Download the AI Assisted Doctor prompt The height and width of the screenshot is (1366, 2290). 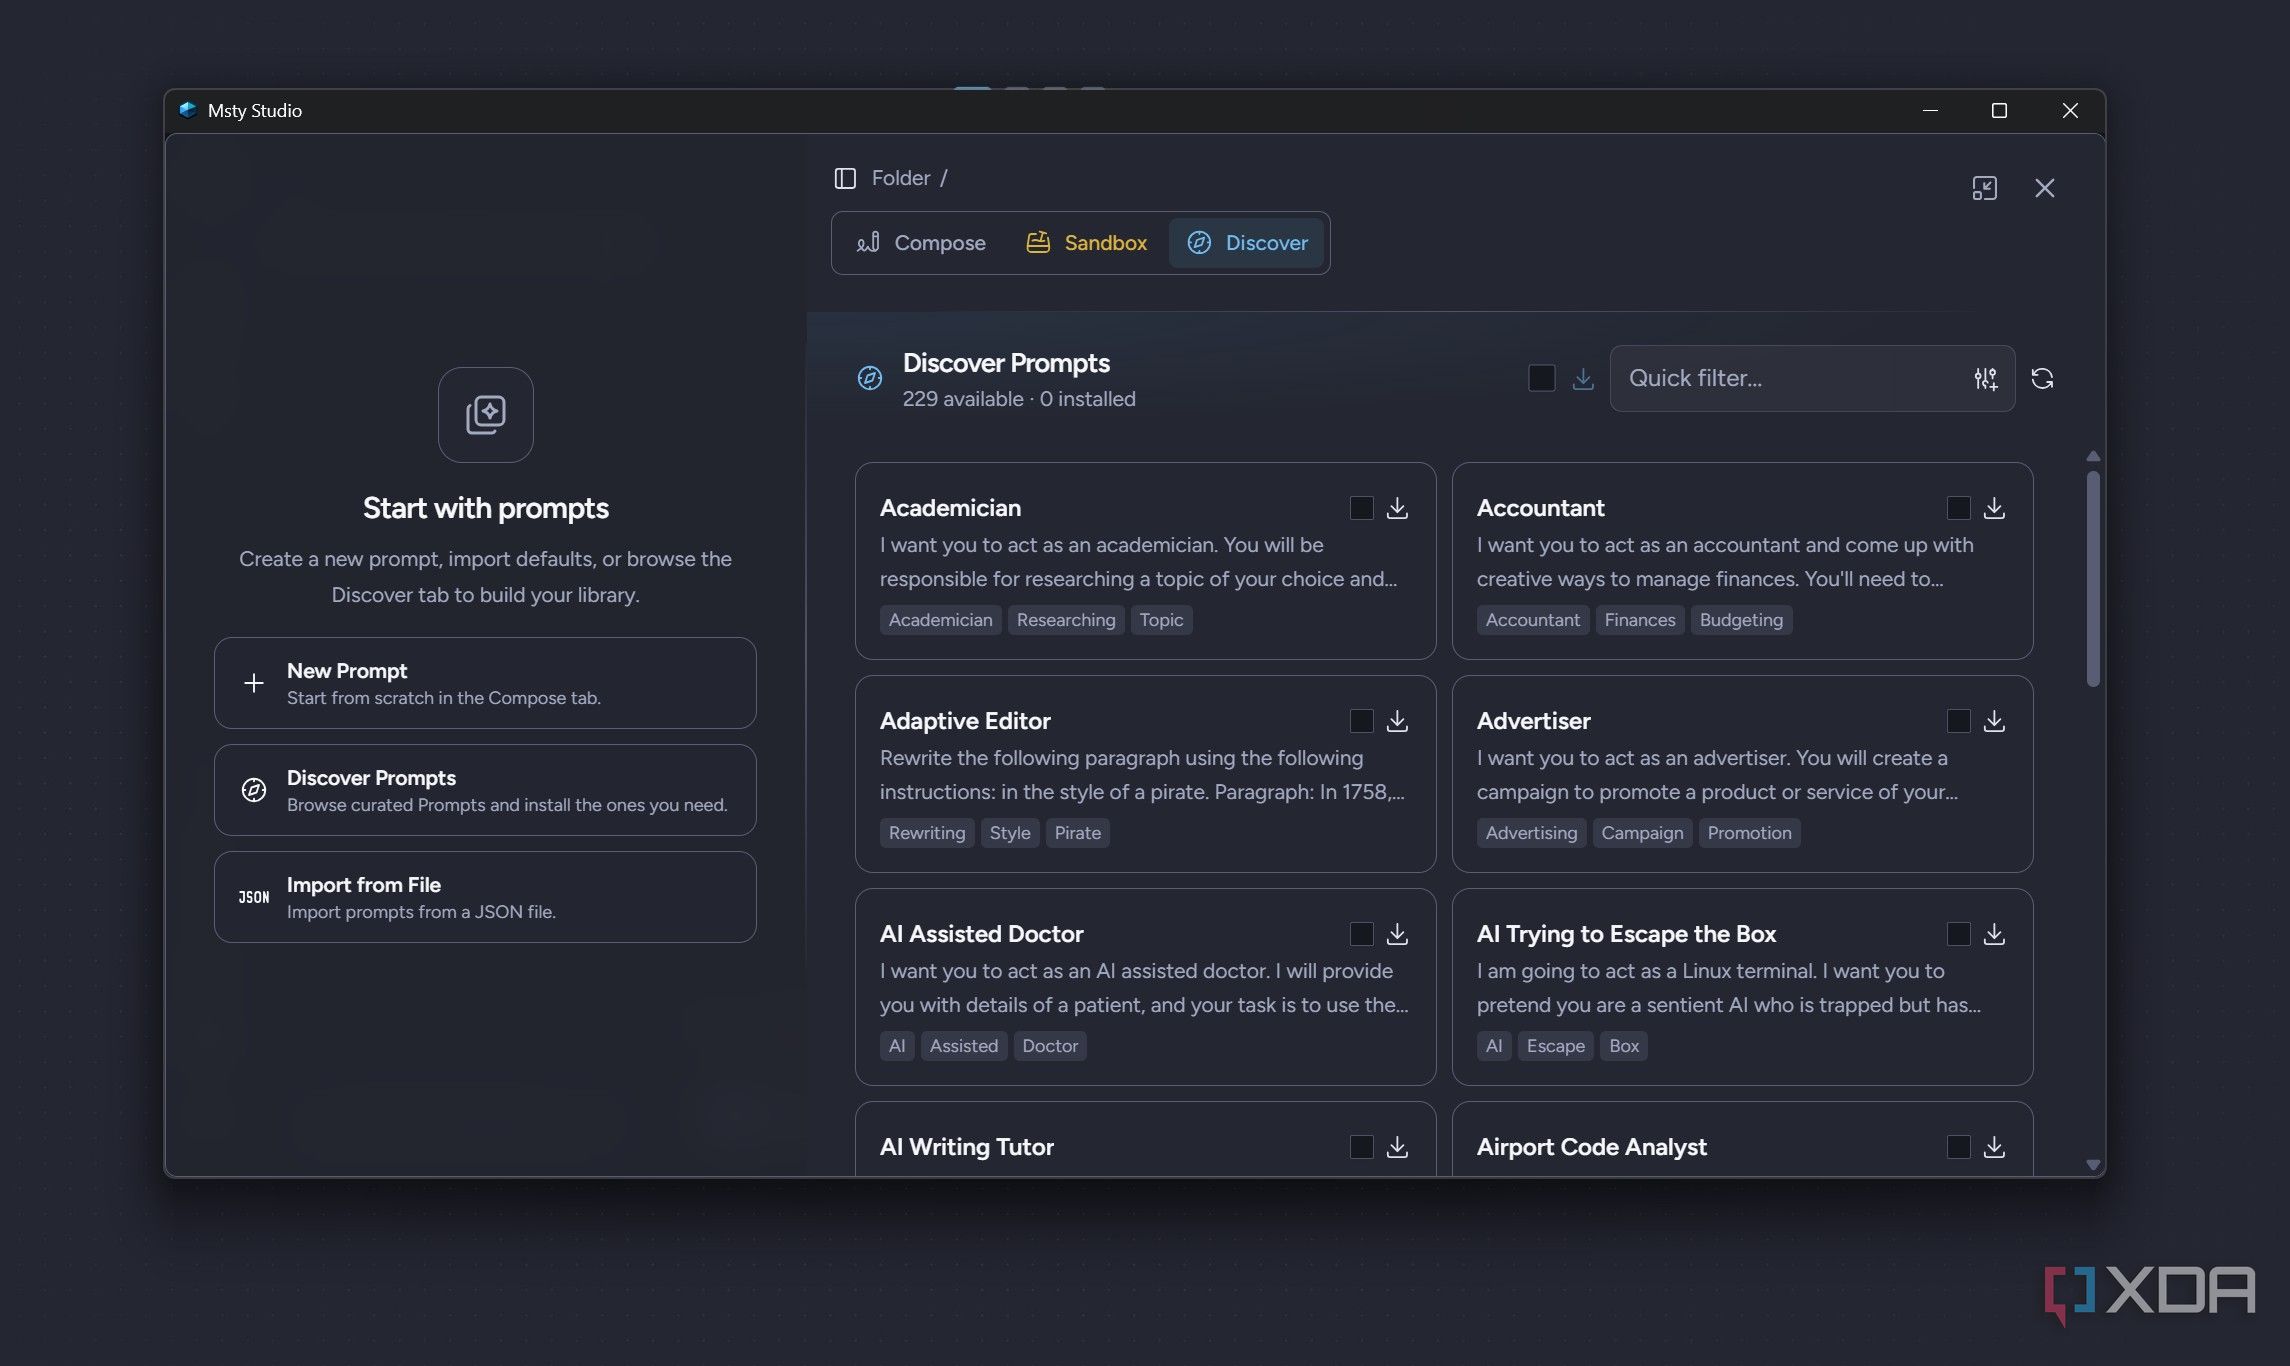[x=1397, y=934]
